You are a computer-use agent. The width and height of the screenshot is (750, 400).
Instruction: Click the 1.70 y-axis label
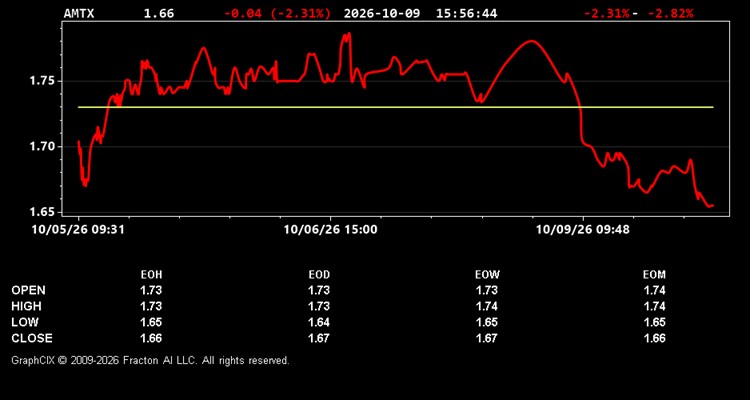point(42,146)
